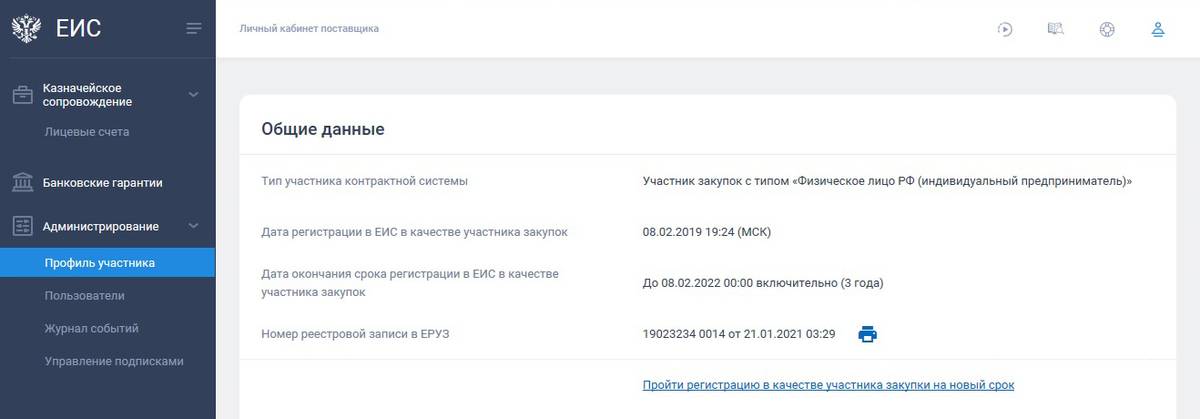Open Журнал событий page

92,328
